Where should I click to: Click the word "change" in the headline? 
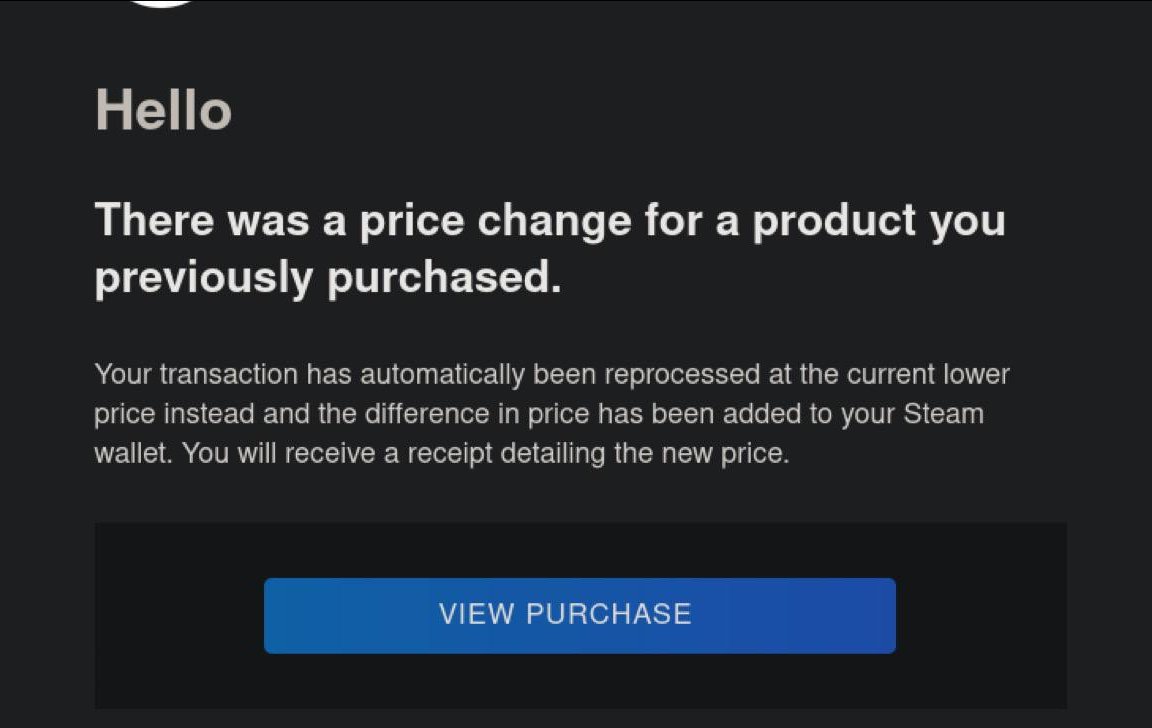coord(554,220)
